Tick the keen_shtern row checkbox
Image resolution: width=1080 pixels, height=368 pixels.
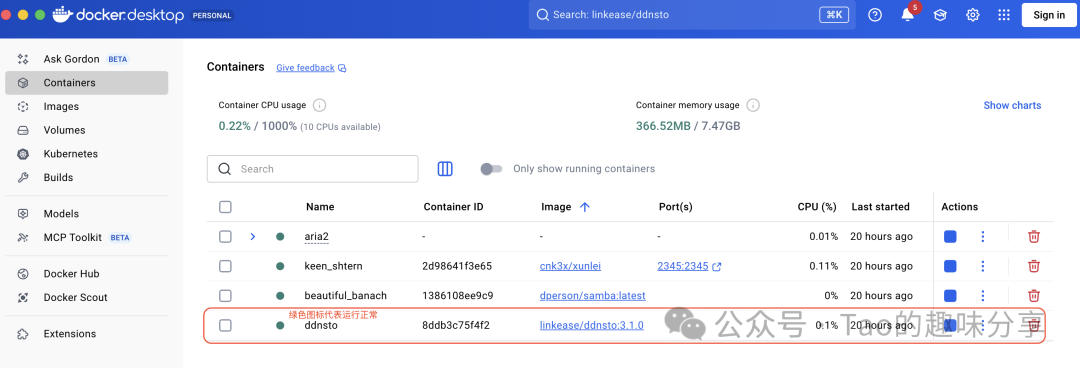coord(225,266)
